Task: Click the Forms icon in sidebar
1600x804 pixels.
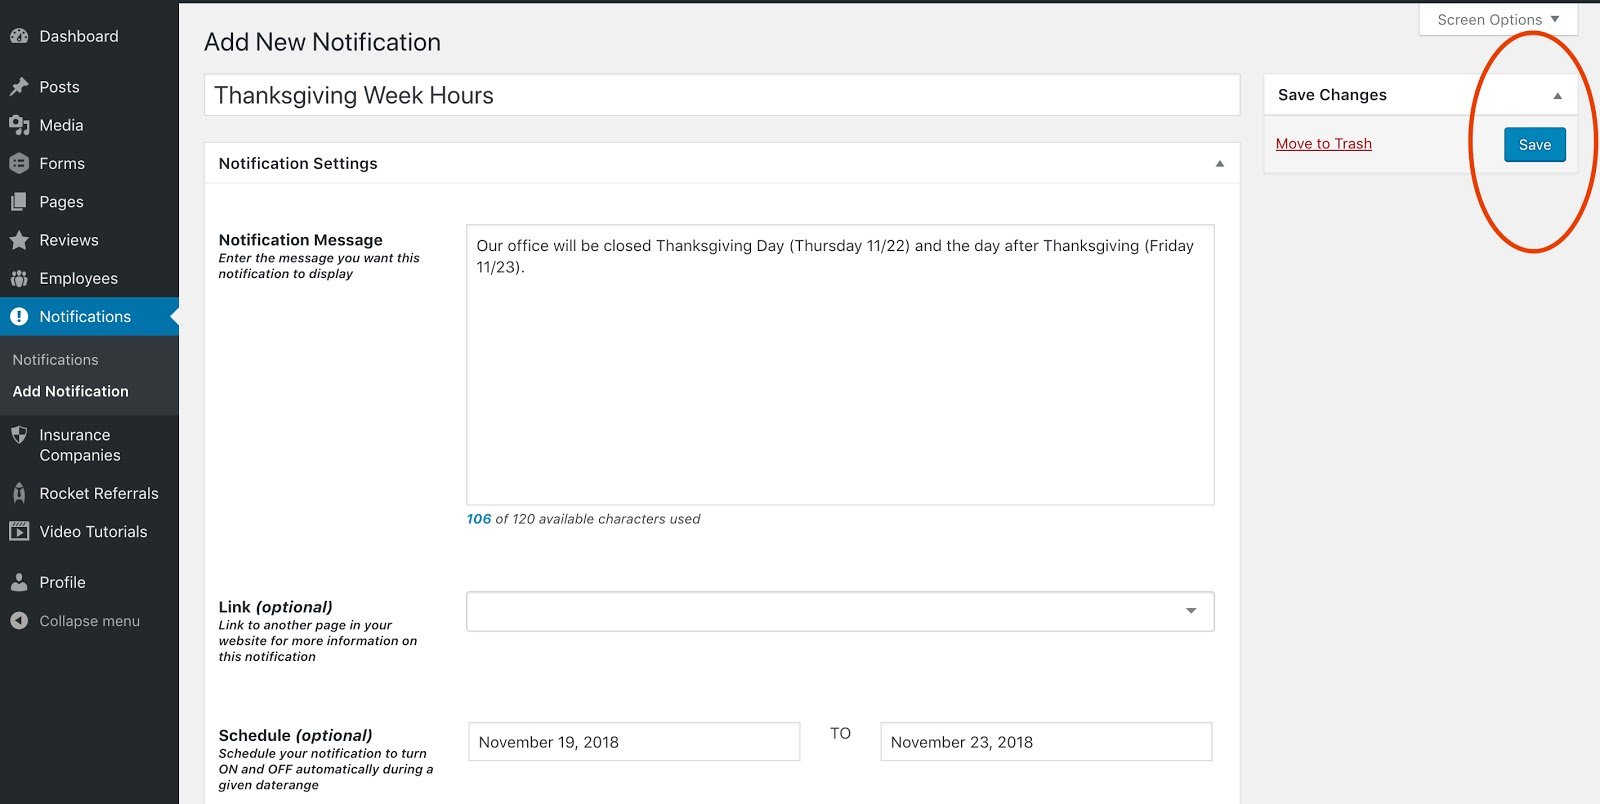Action: coord(19,163)
